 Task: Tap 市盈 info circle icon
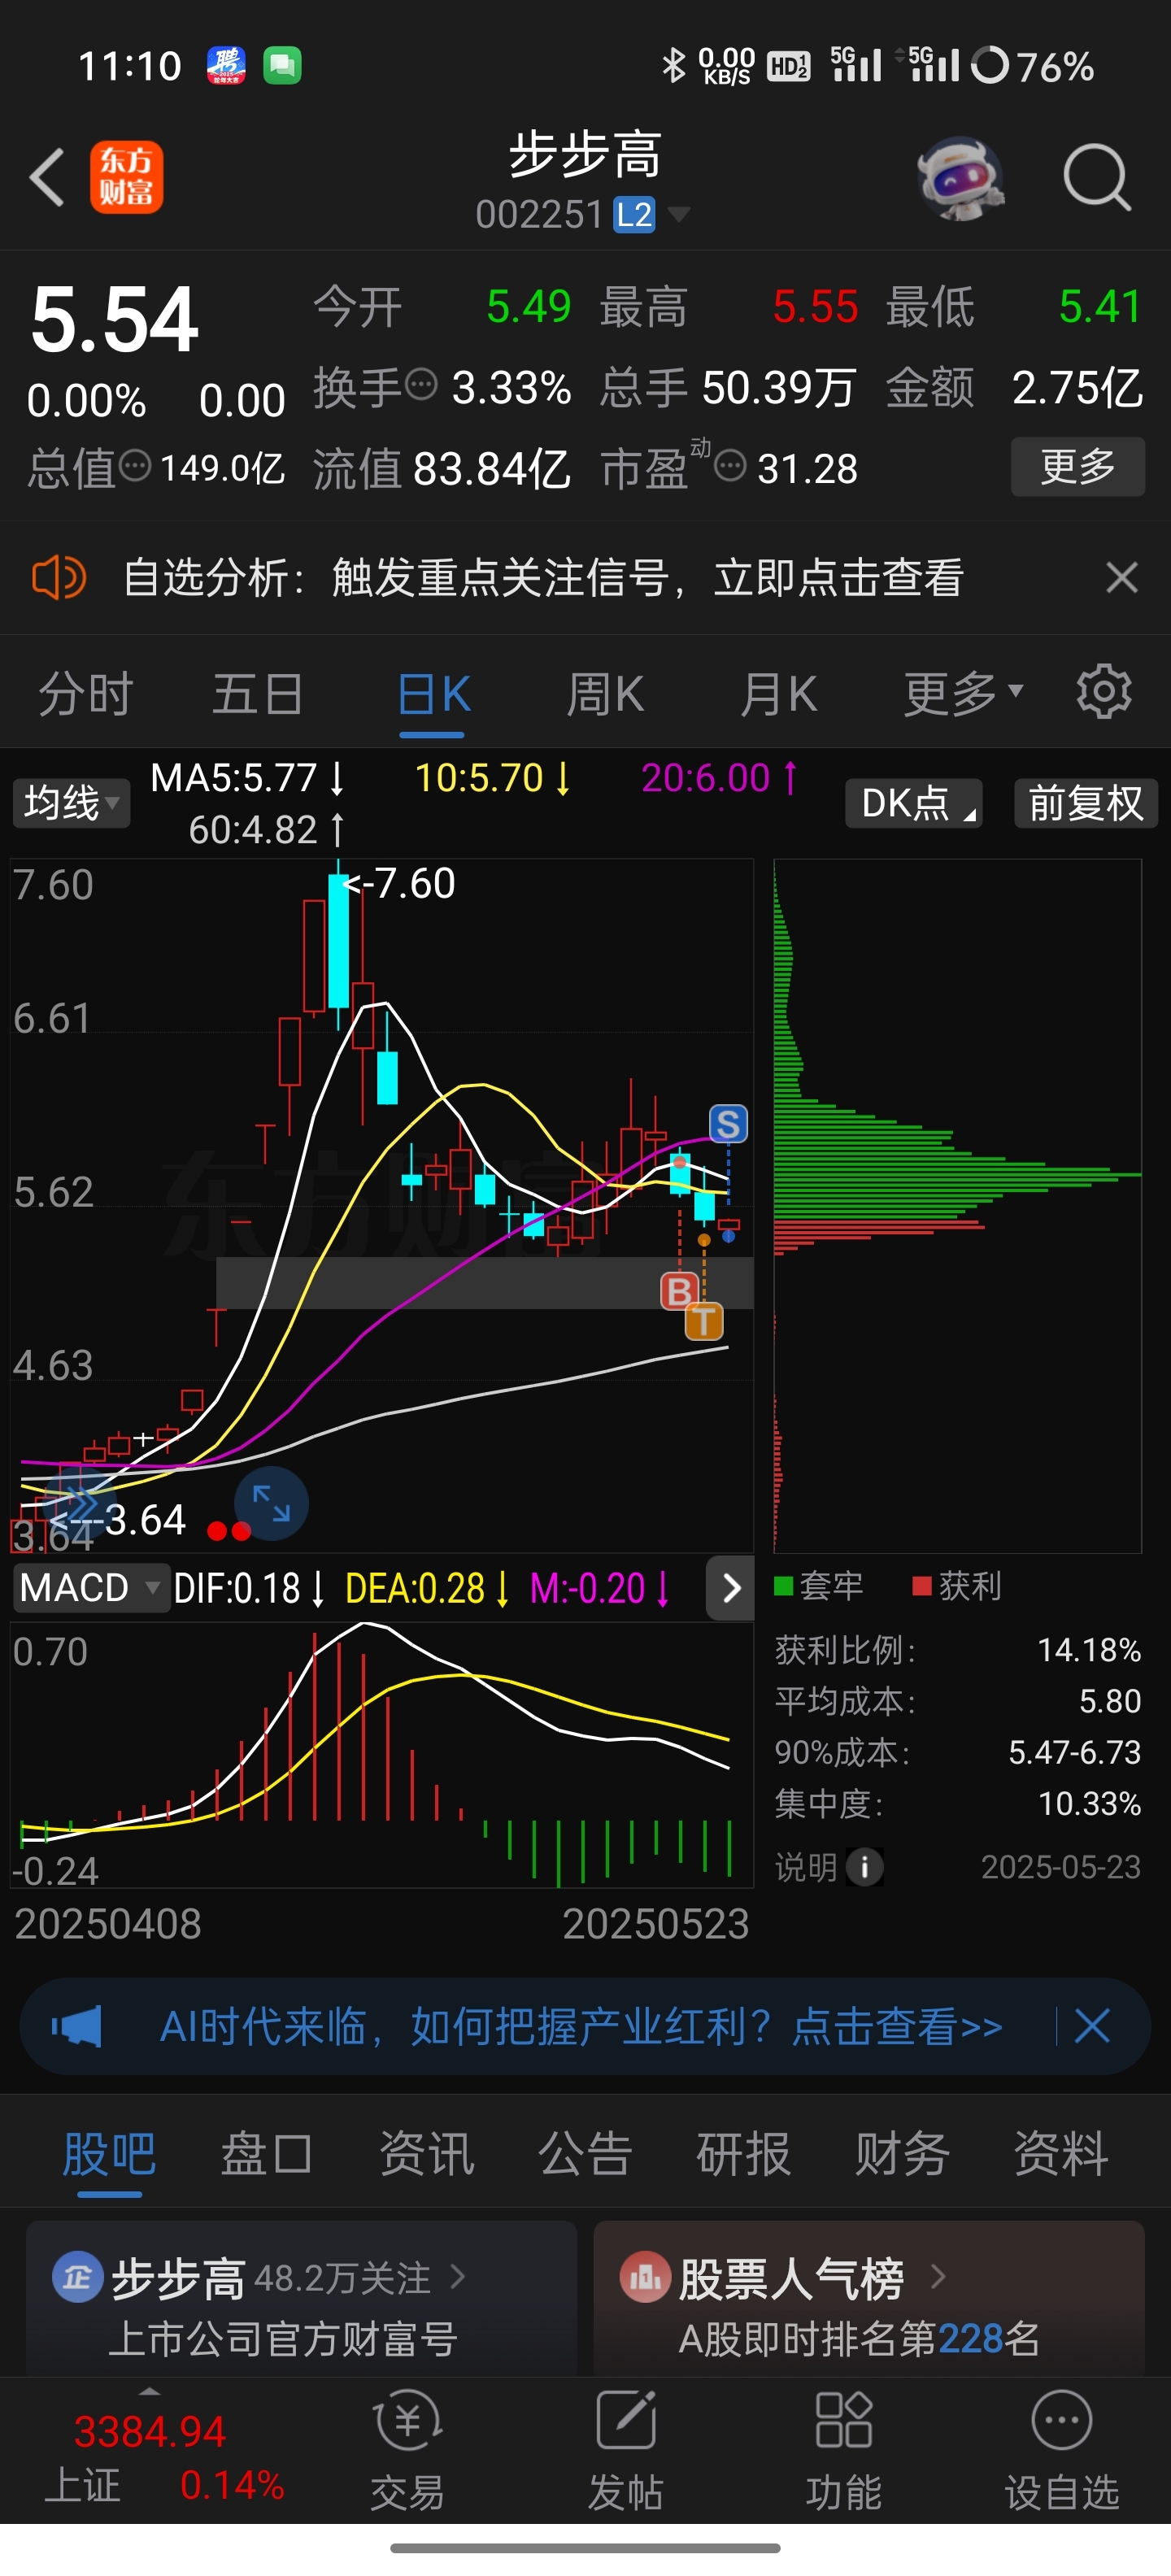point(731,465)
